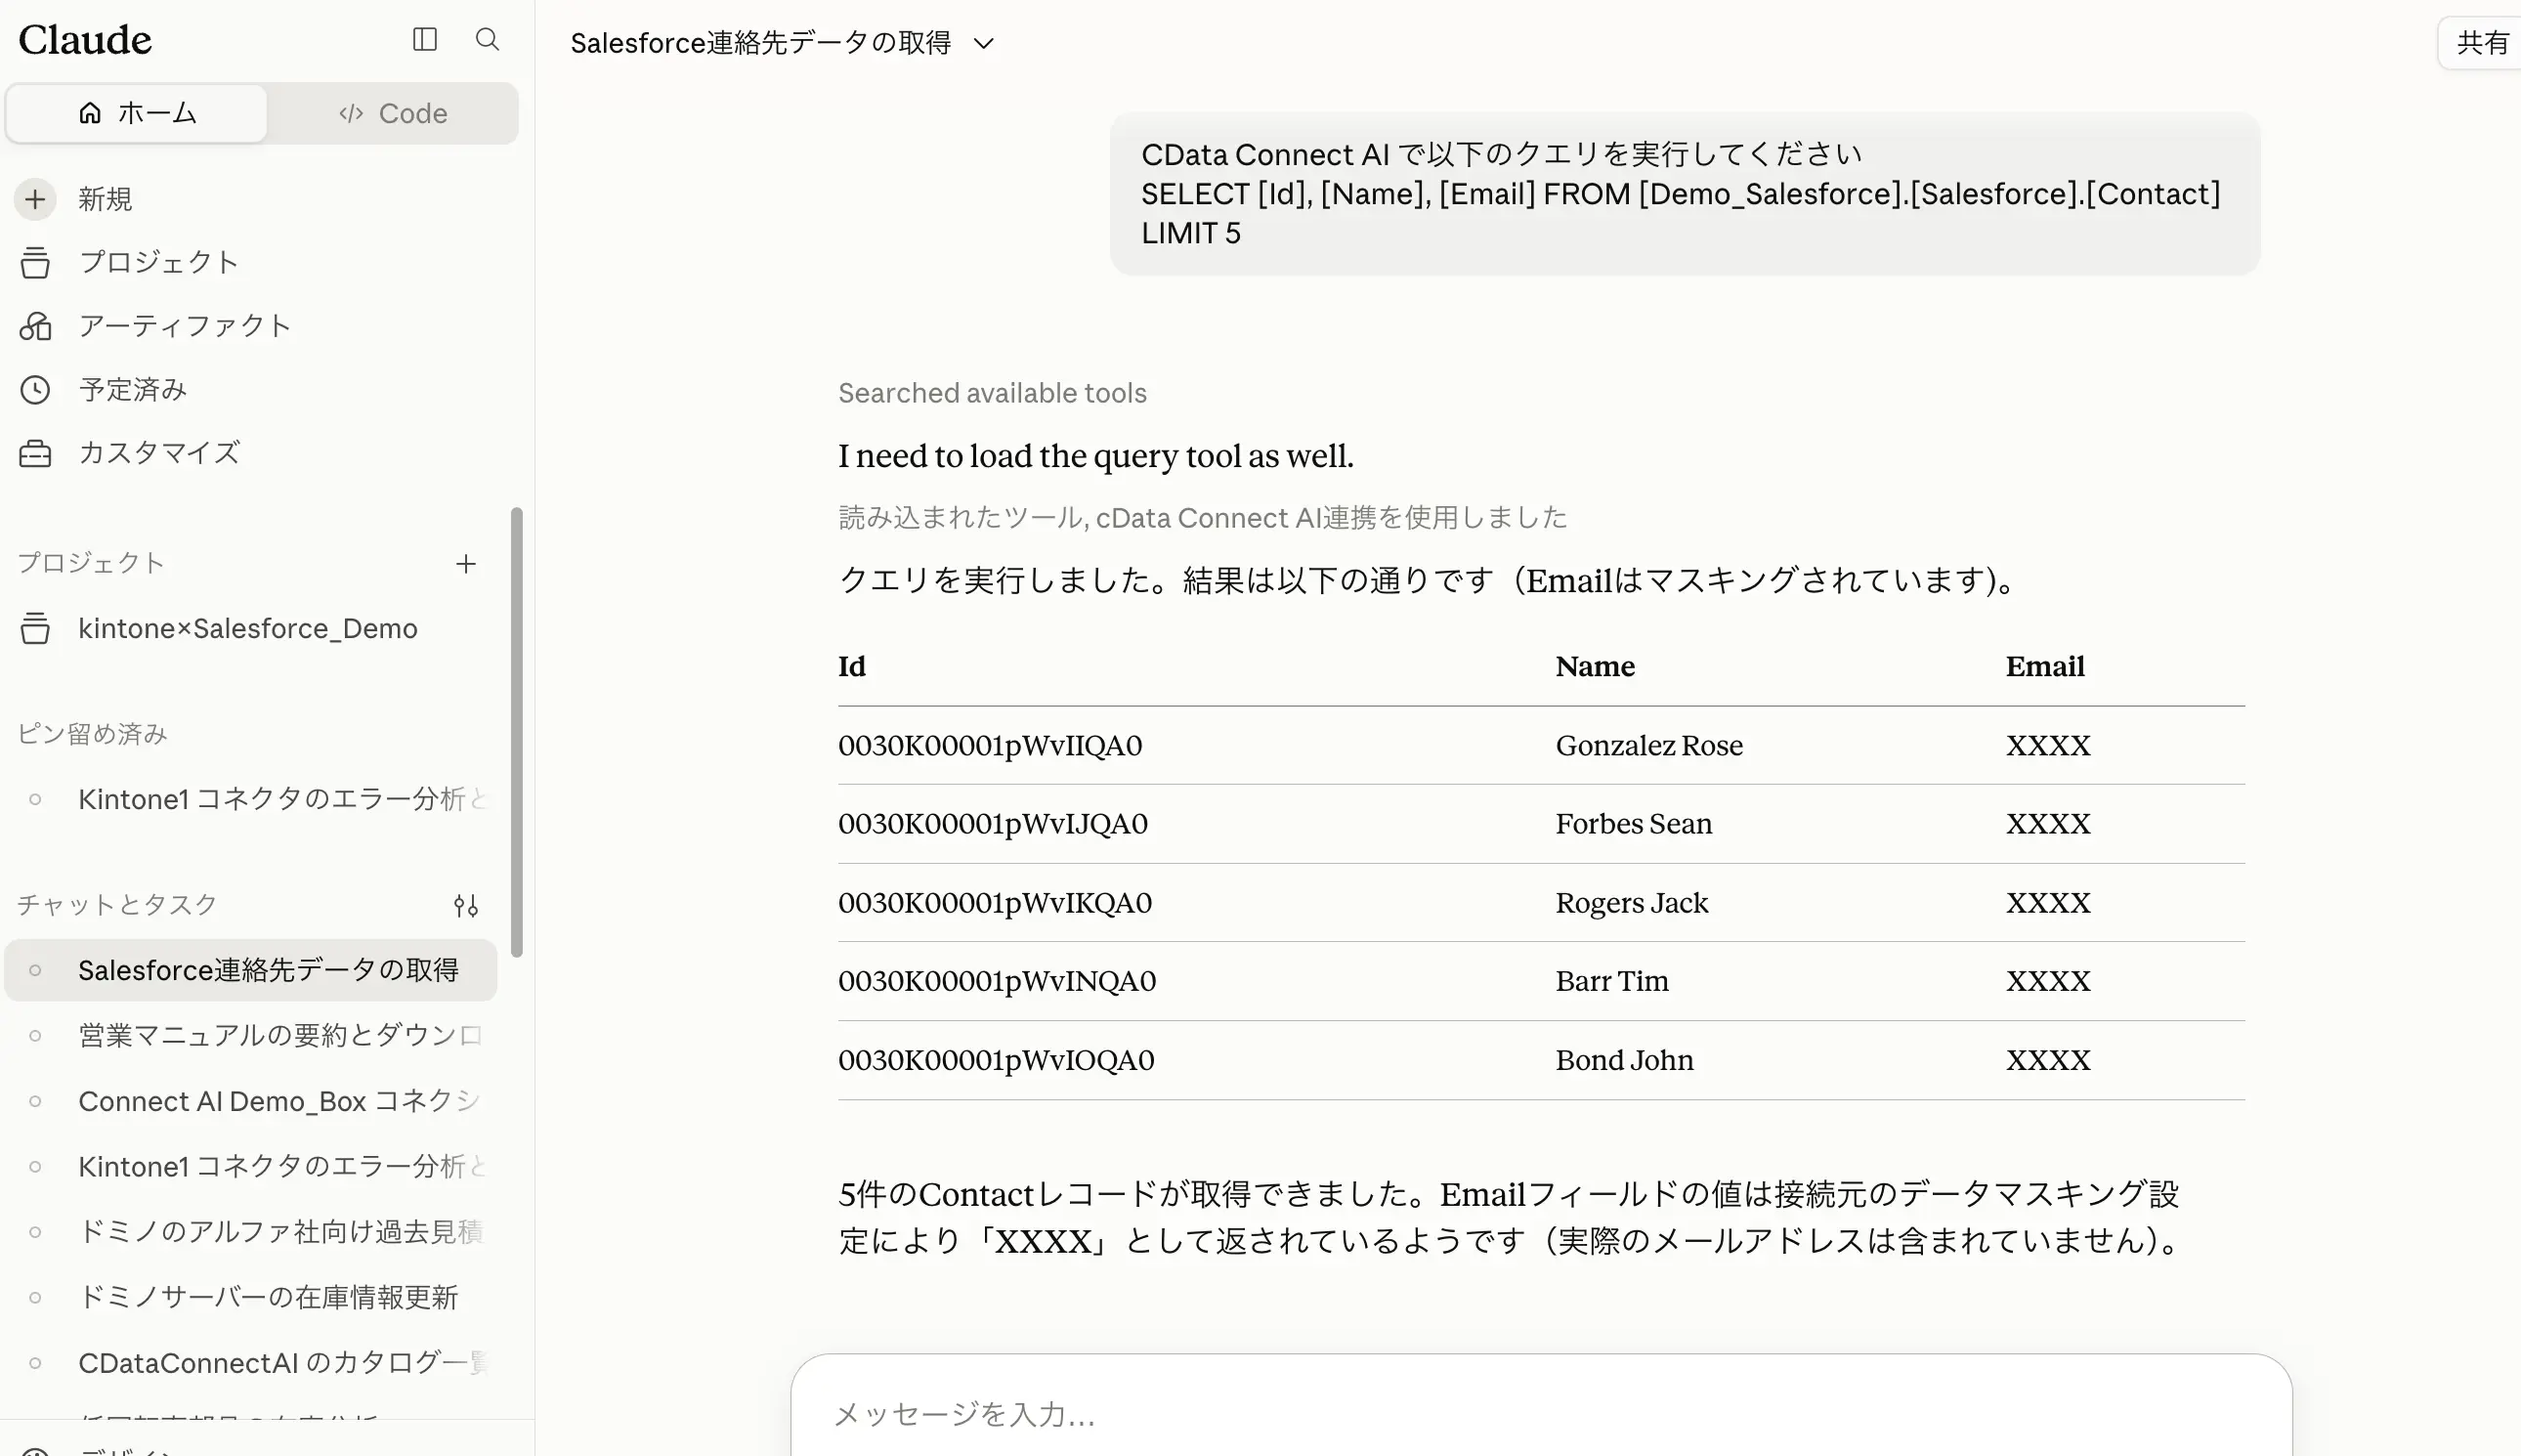Open chat filter sliders icon

[466, 906]
